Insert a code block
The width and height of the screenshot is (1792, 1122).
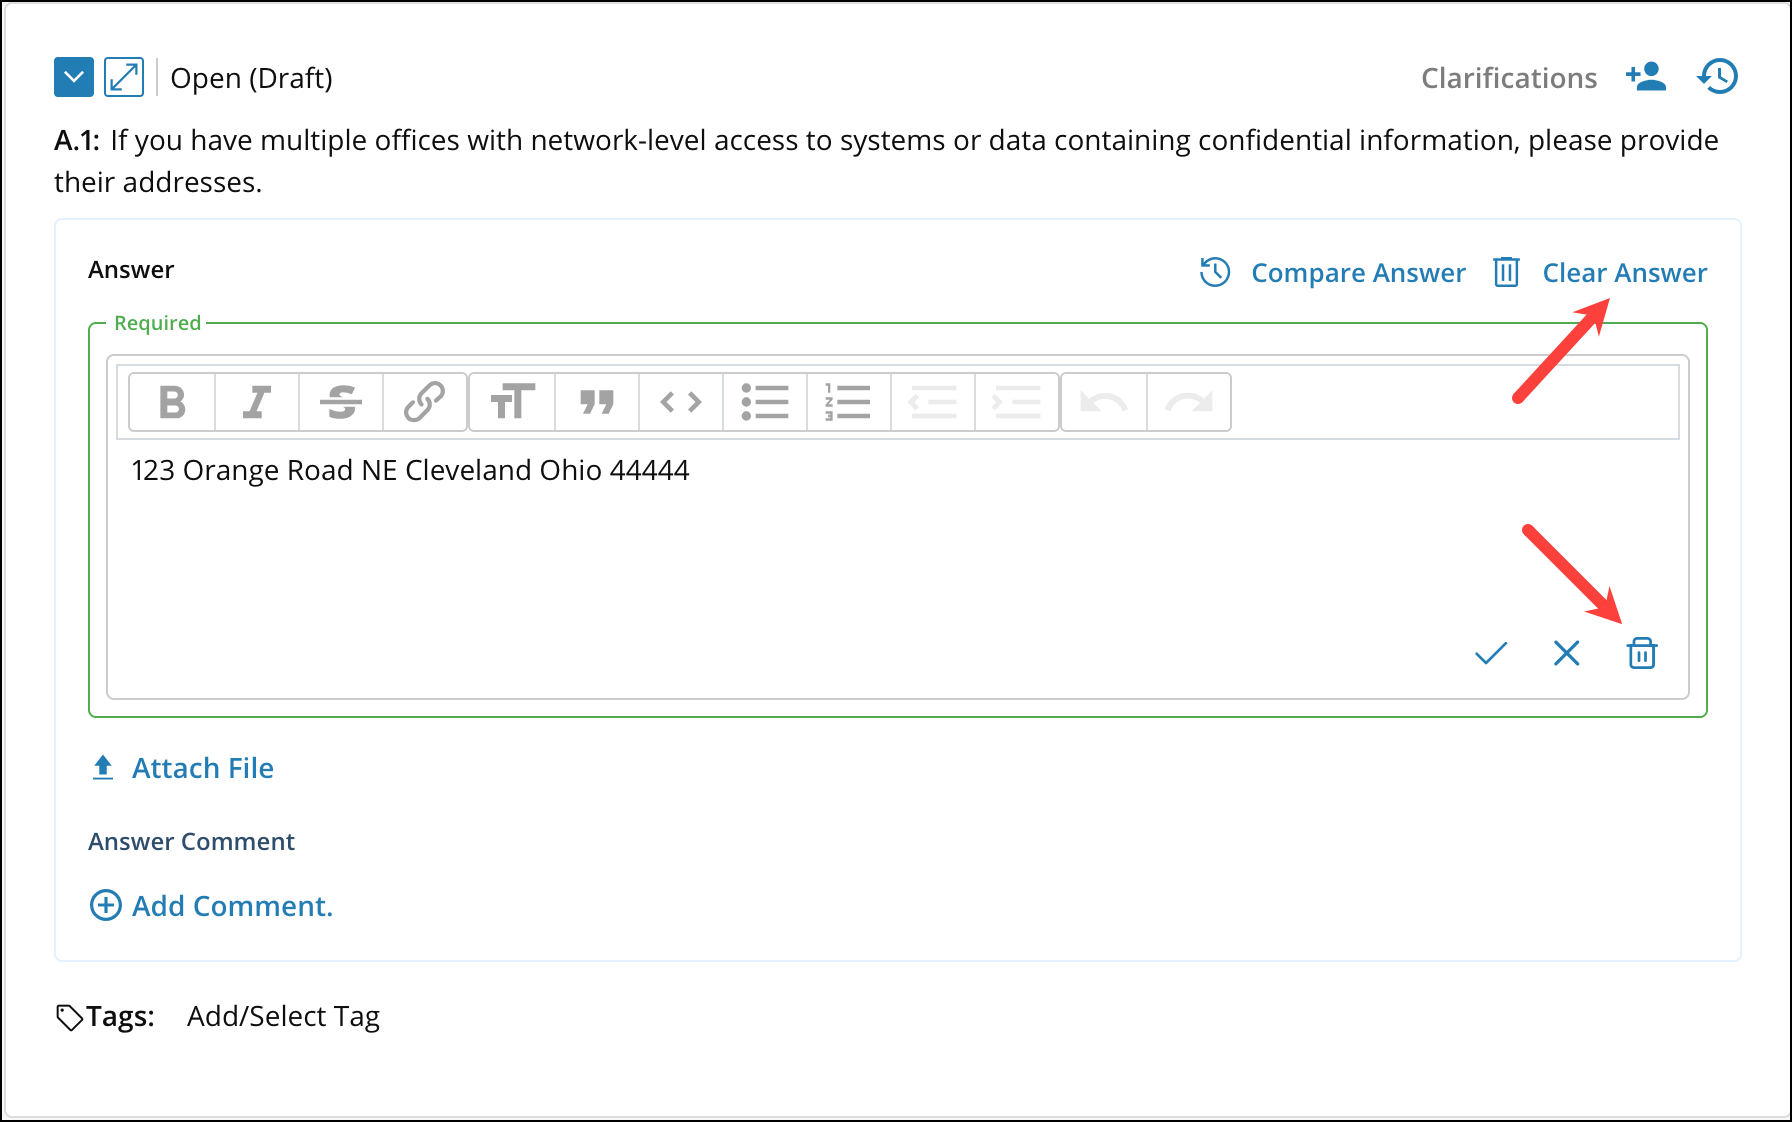pos(681,402)
